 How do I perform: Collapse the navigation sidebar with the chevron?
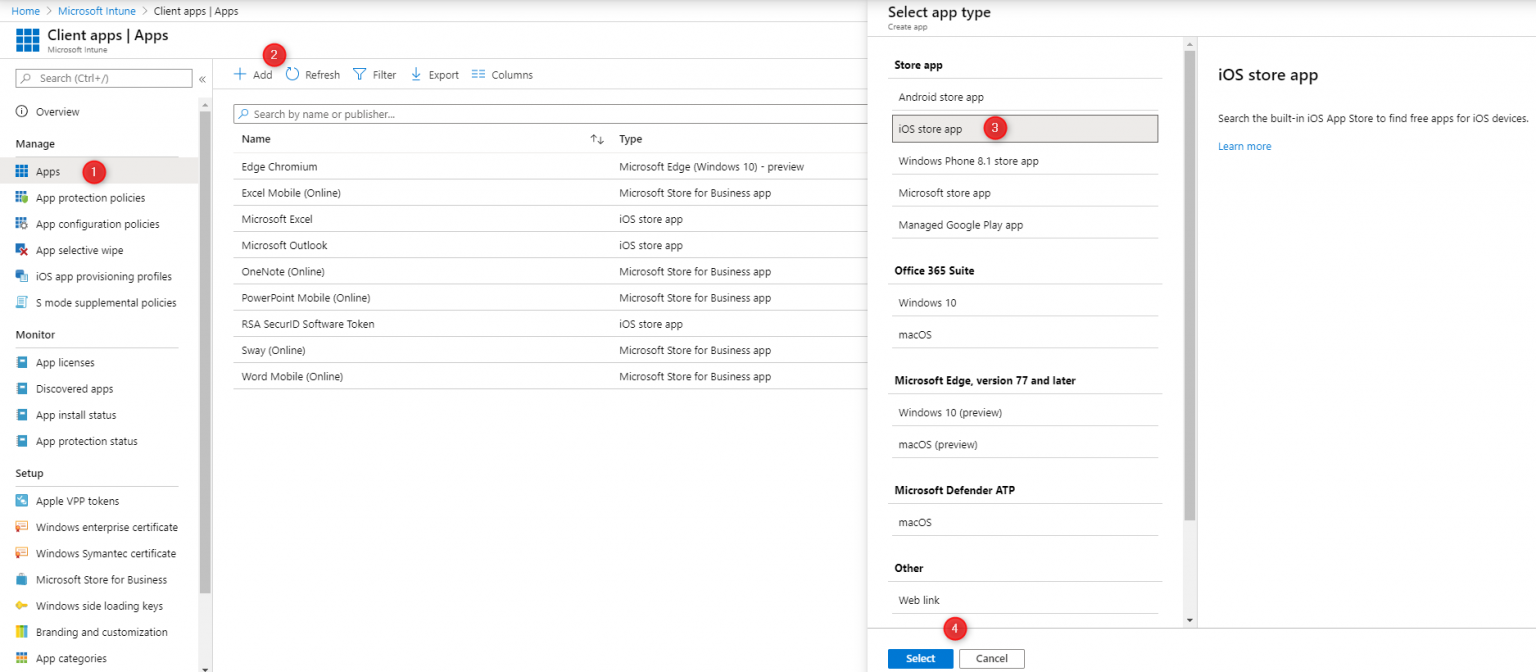click(x=202, y=79)
